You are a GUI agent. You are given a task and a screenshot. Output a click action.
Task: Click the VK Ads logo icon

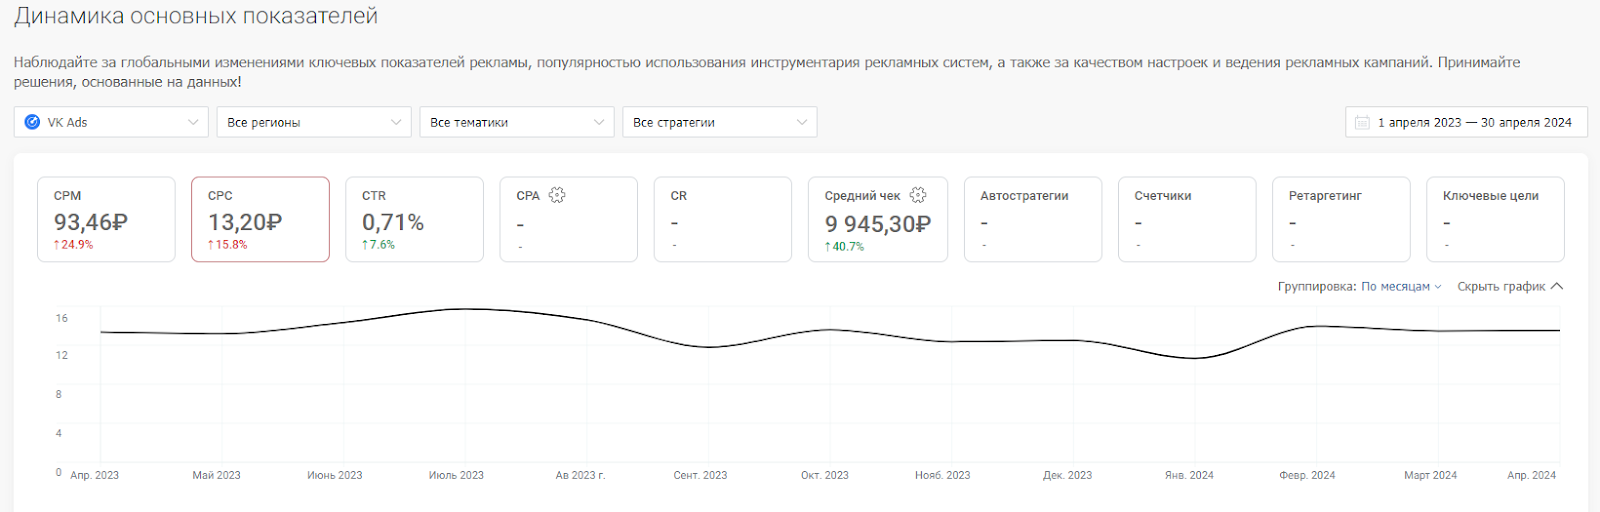32,122
